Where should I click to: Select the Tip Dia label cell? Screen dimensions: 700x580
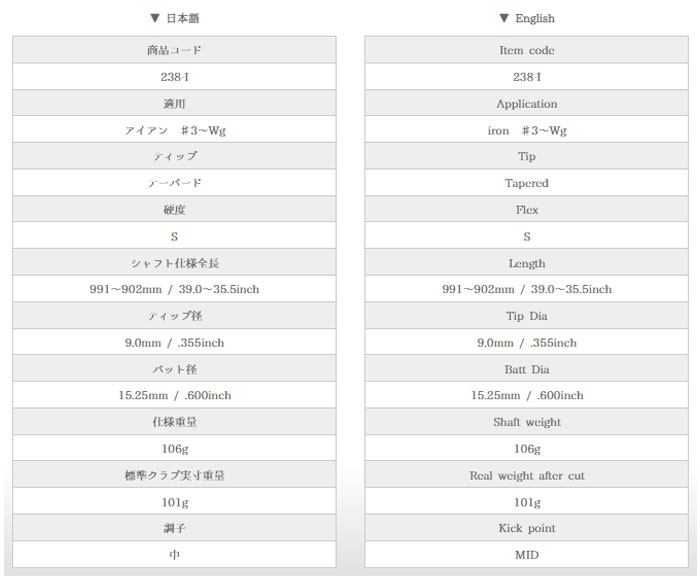pos(526,316)
